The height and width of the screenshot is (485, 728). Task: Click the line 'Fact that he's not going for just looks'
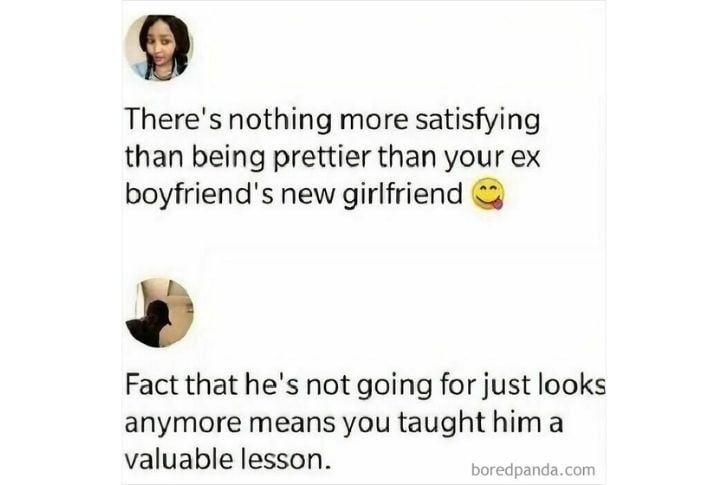pyautogui.click(x=365, y=386)
